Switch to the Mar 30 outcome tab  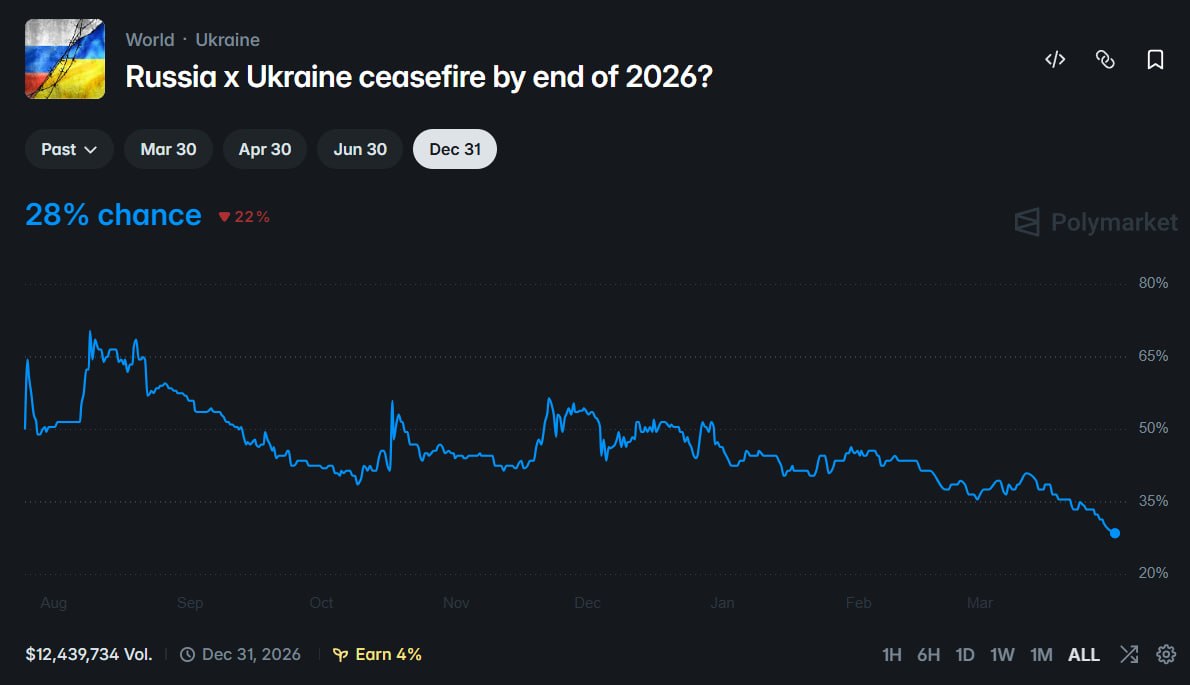point(167,148)
